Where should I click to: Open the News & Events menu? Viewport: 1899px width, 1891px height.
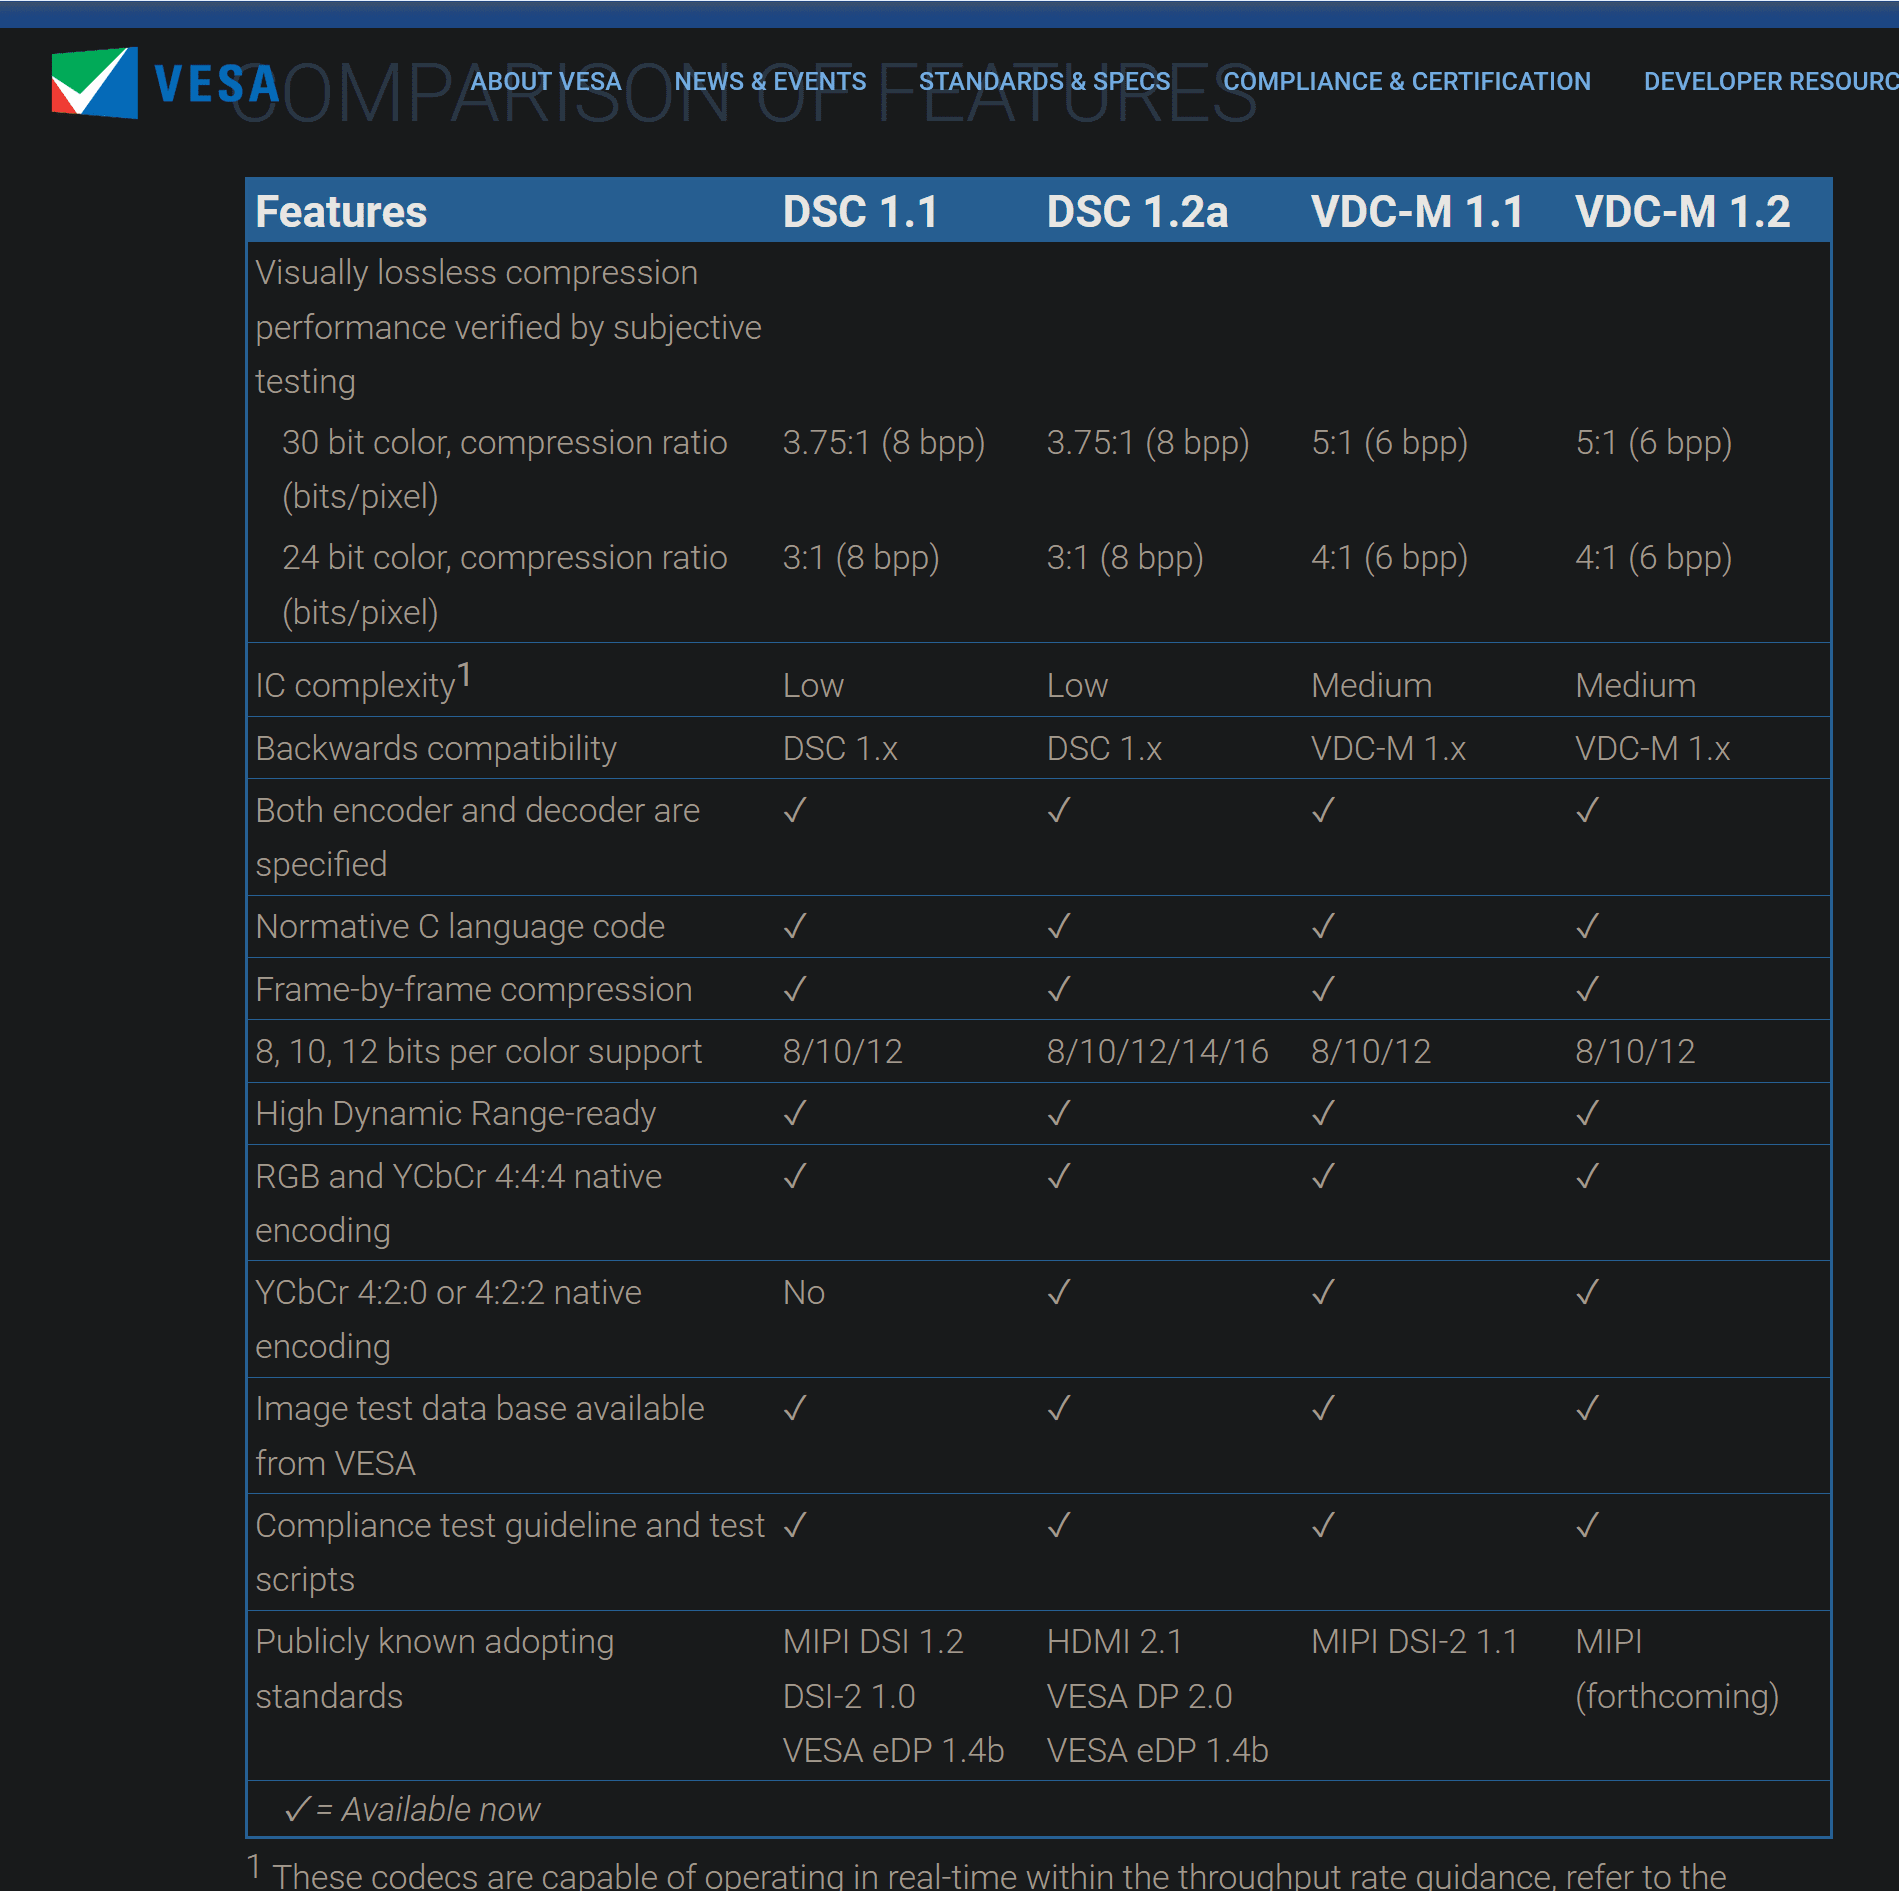770,81
